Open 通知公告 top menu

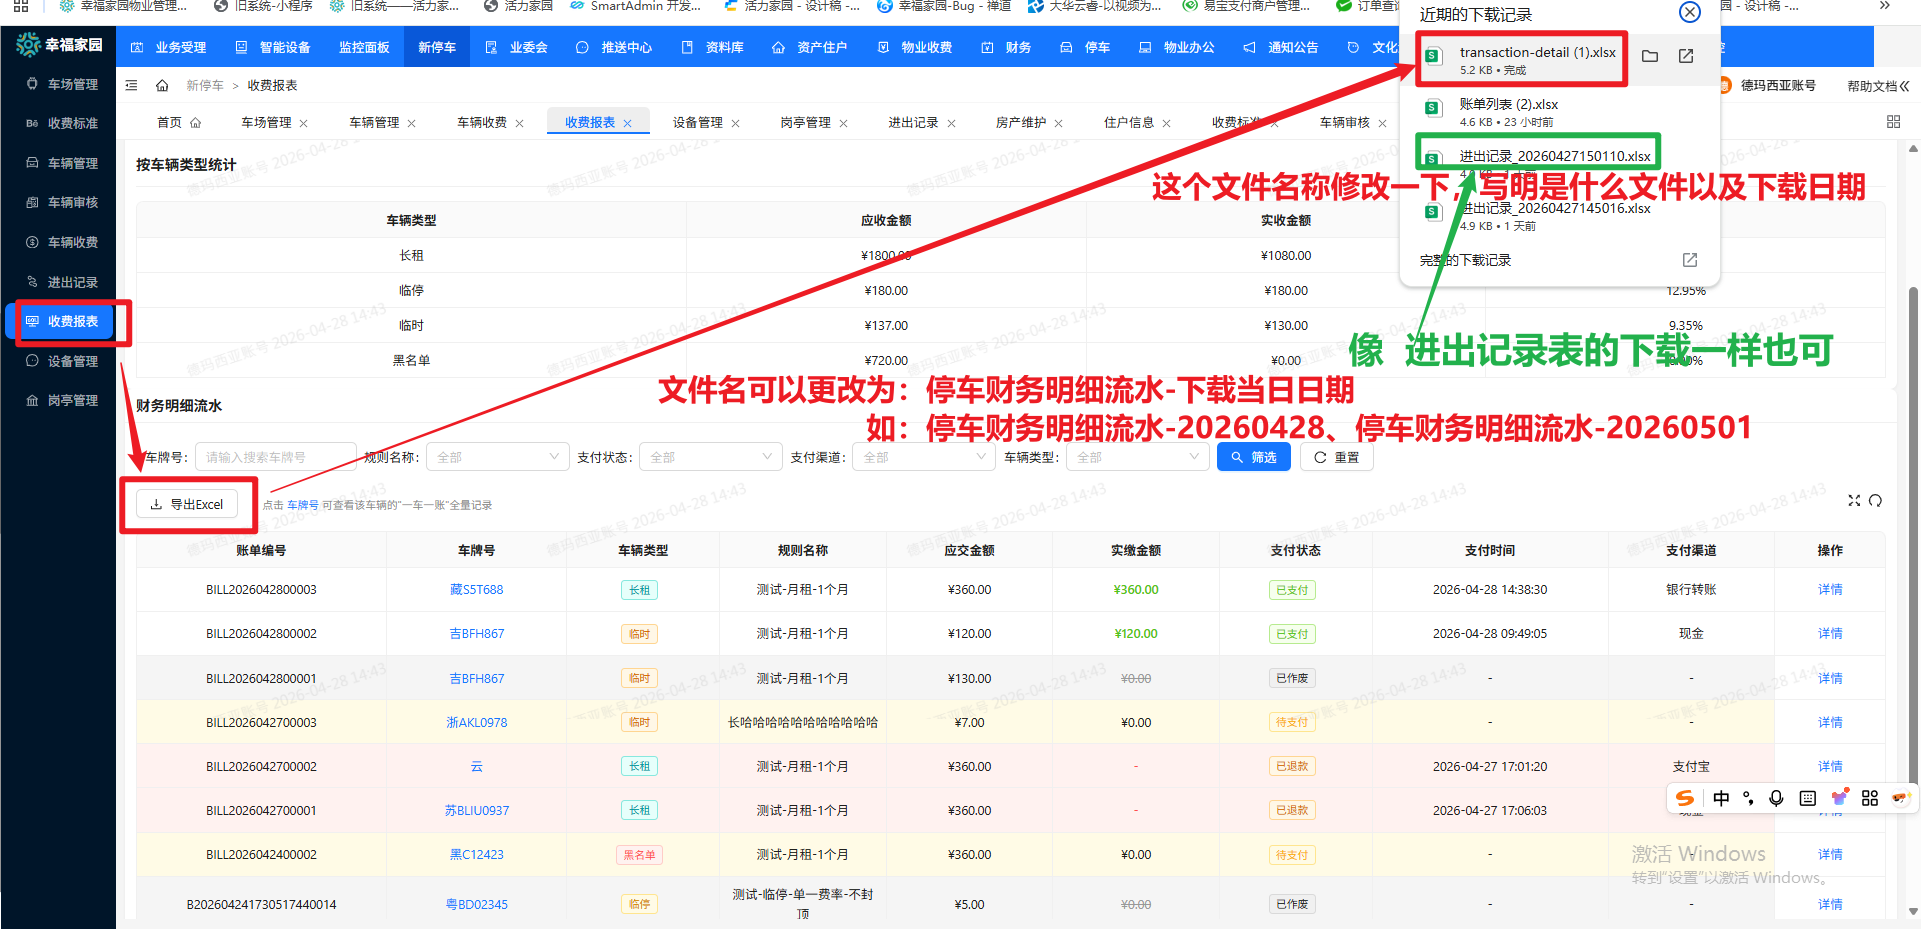coord(1281,47)
